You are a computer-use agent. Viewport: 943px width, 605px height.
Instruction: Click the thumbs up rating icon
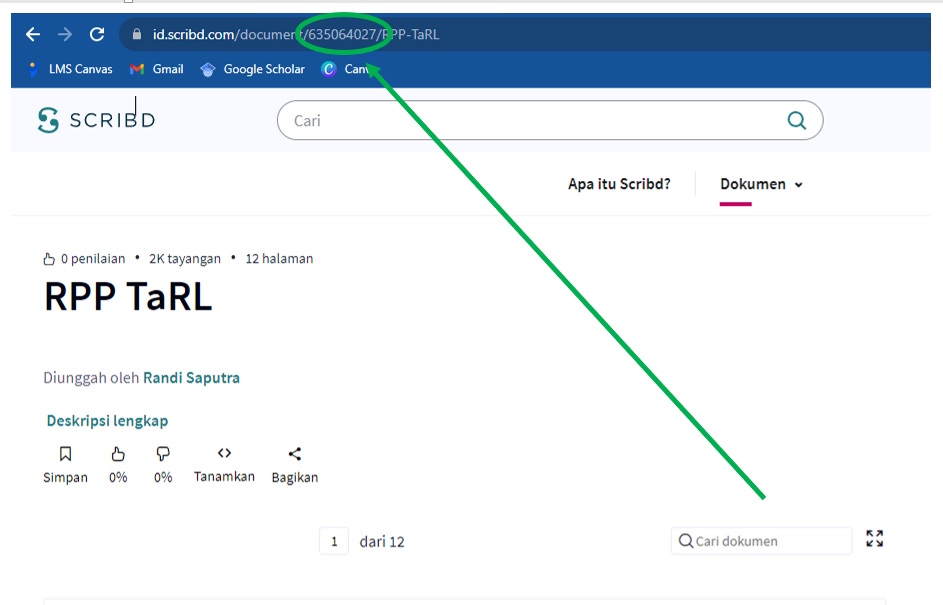click(x=118, y=454)
